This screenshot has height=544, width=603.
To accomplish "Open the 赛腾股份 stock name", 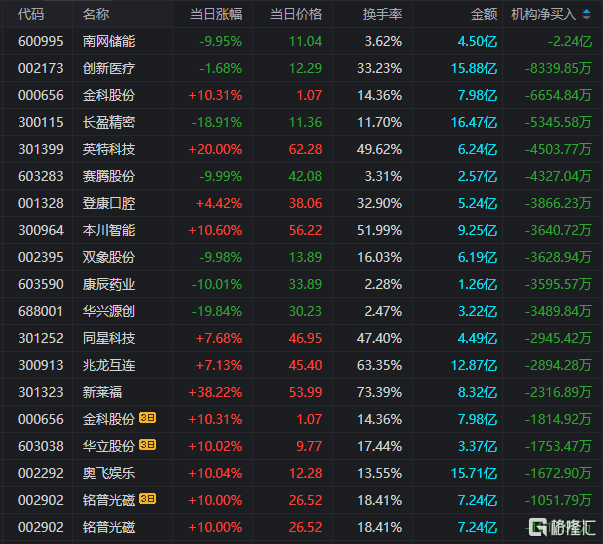I will pyautogui.click(x=109, y=176).
